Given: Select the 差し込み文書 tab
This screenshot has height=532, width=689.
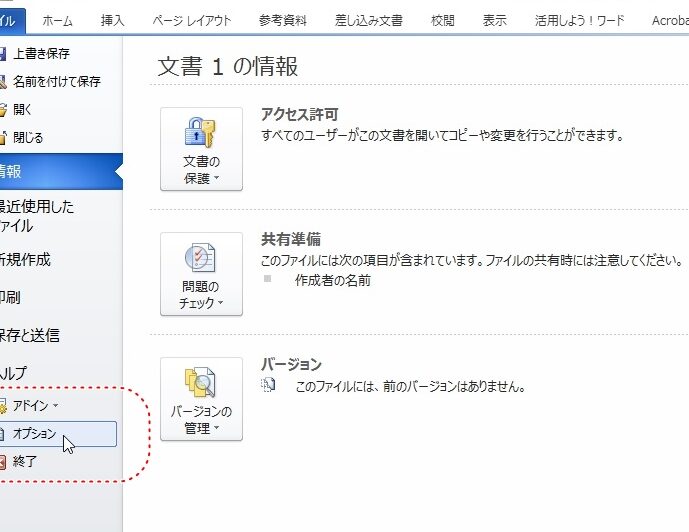Looking at the screenshot, I should click(369, 21).
